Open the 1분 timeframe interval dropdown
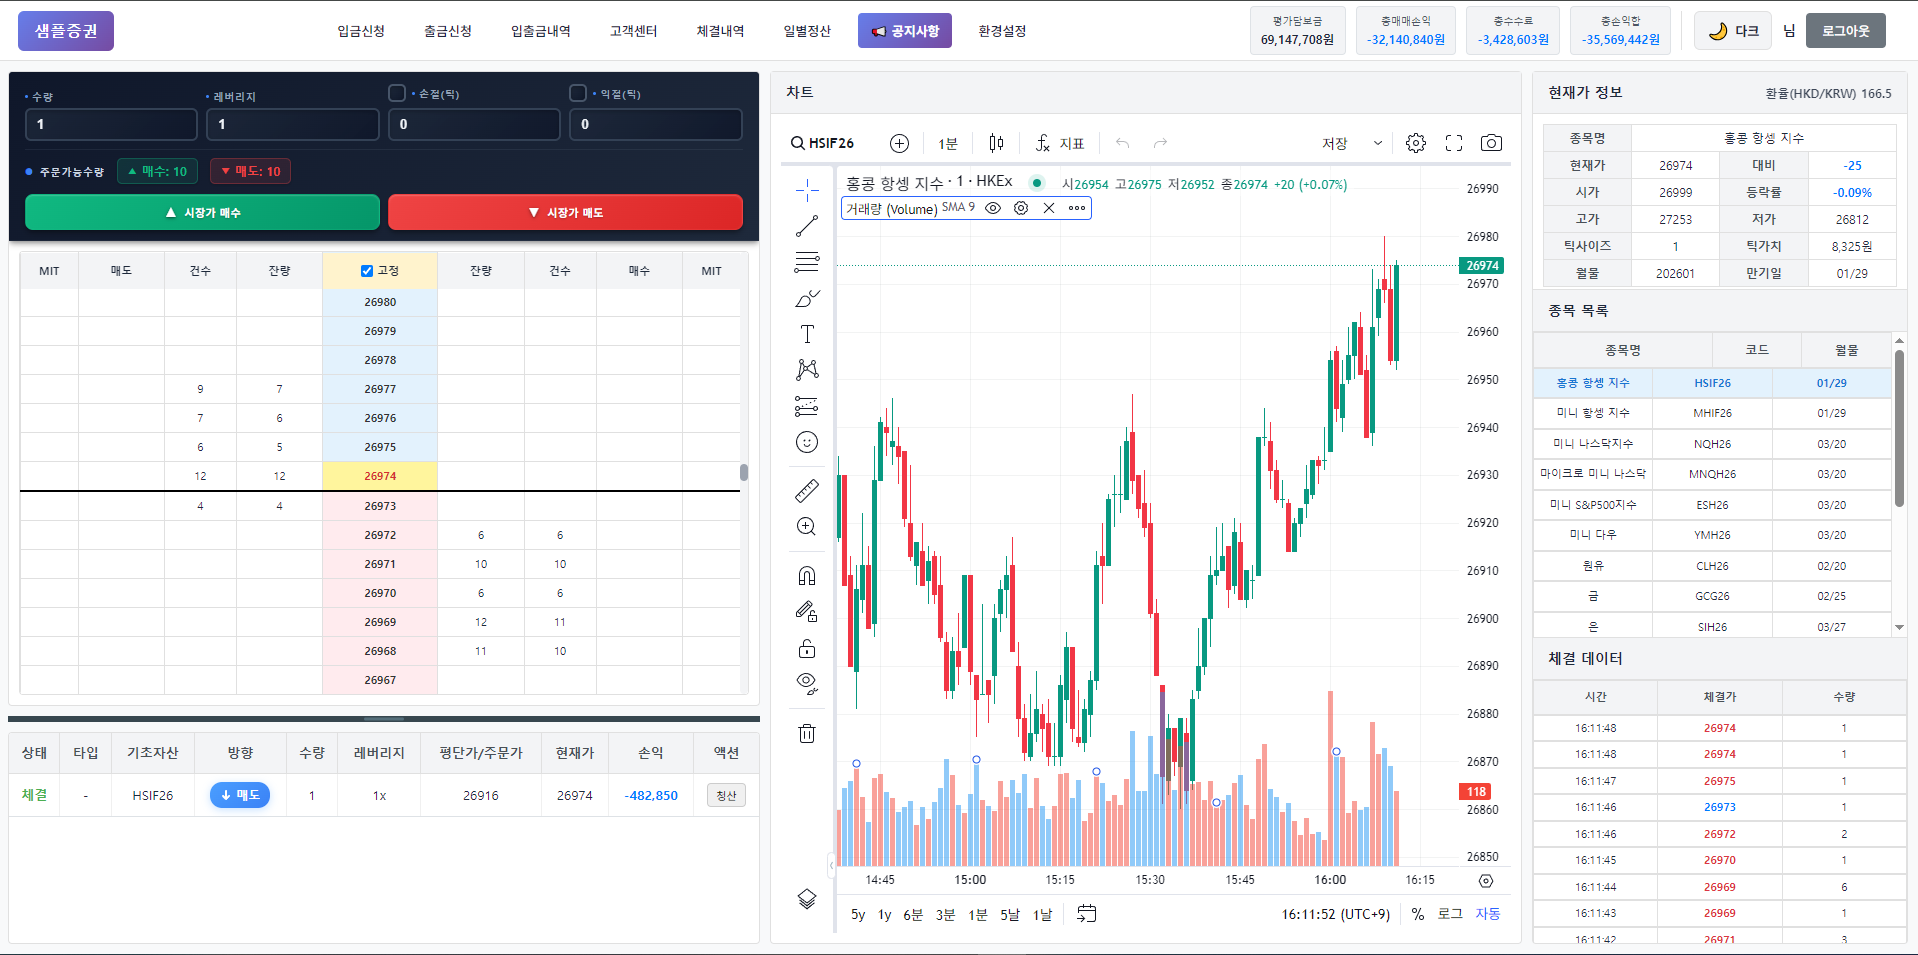The image size is (1918, 955). click(x=948, y=143)
